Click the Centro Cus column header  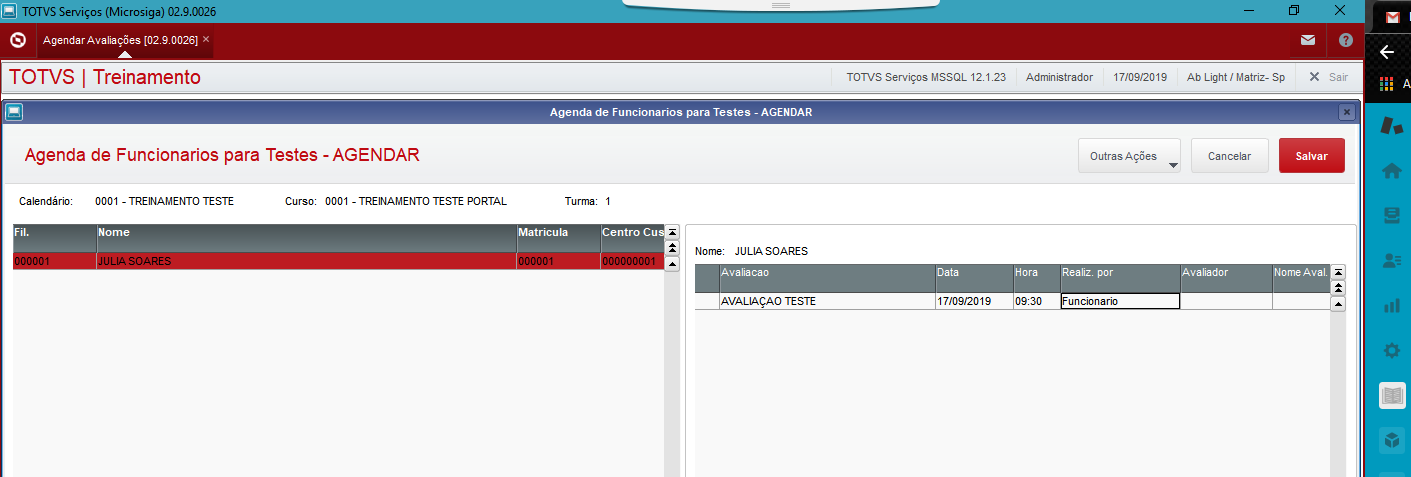632,238
